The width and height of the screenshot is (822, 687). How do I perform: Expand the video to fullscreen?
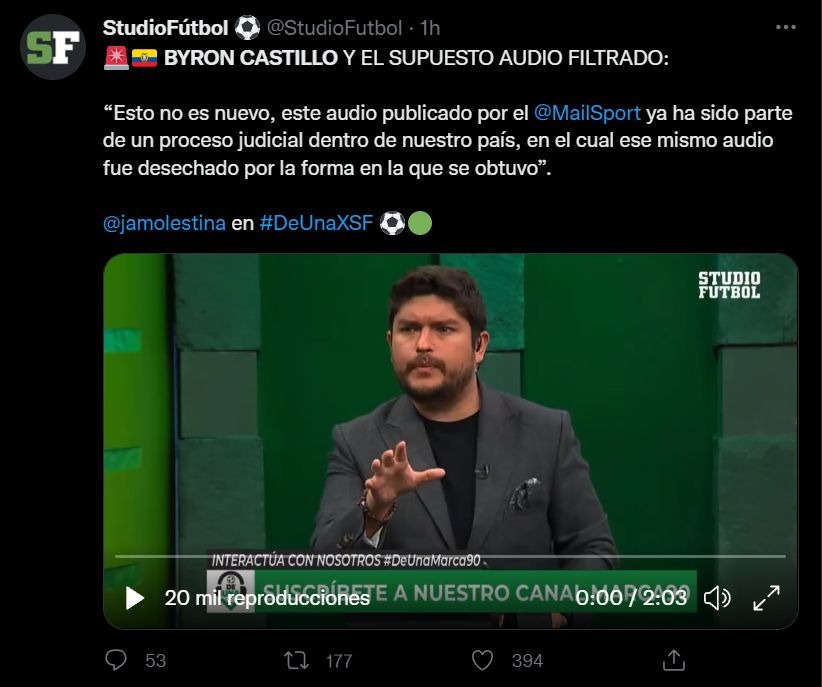(x=766, y=598)
